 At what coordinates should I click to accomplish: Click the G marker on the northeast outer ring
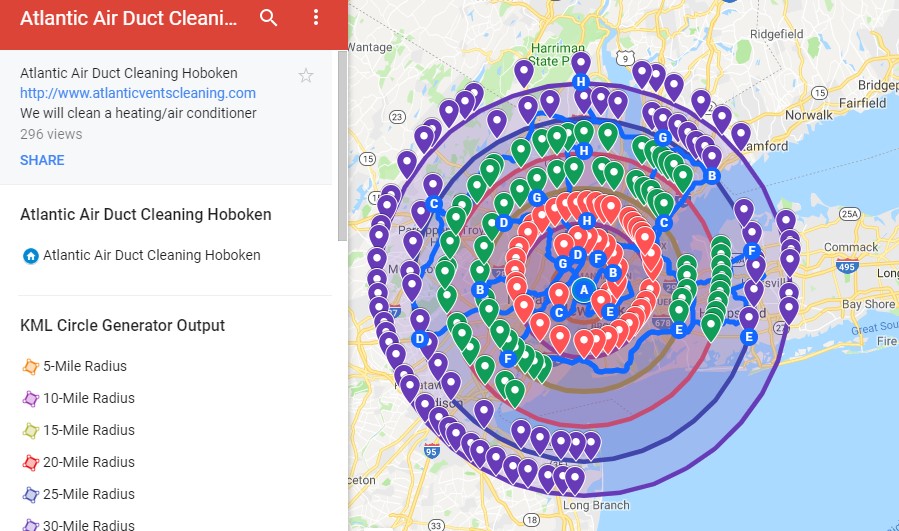(x=663, y=138)
